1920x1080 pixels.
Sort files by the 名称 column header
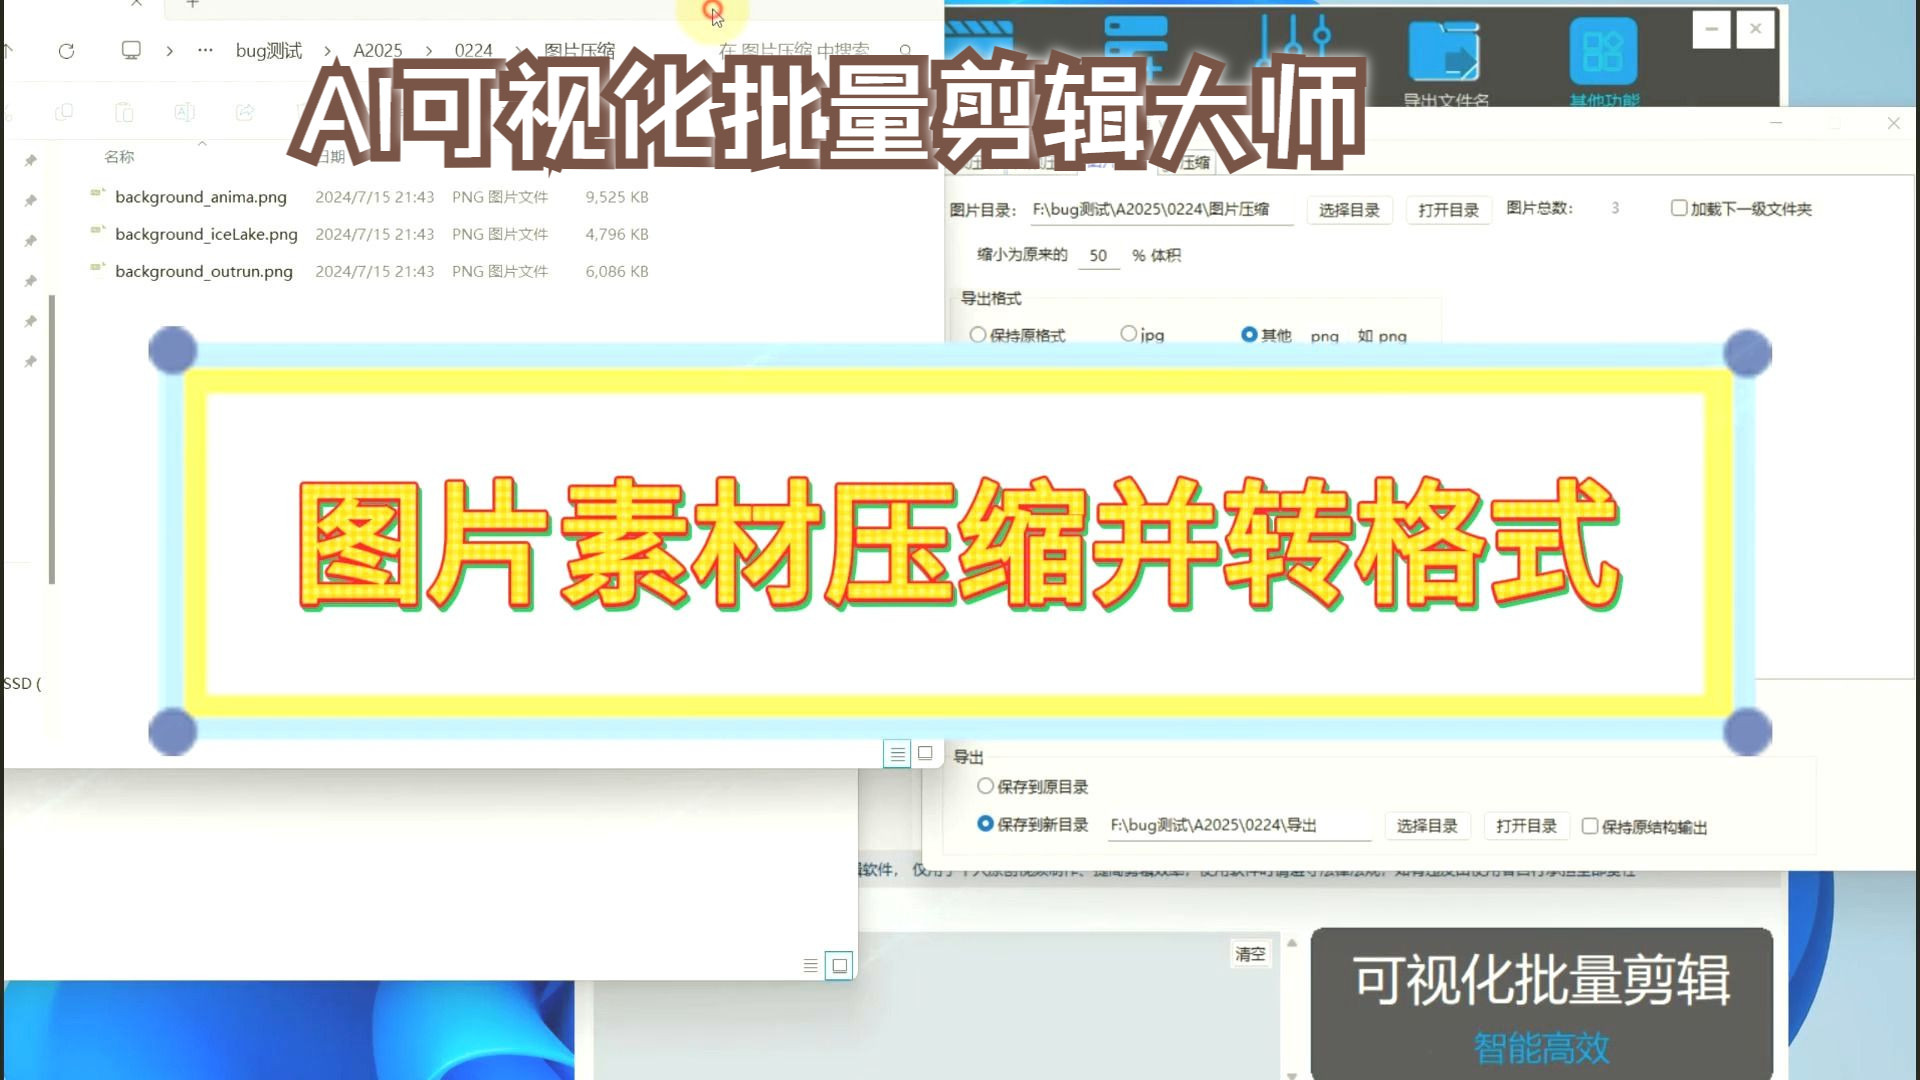pos(119,157)
